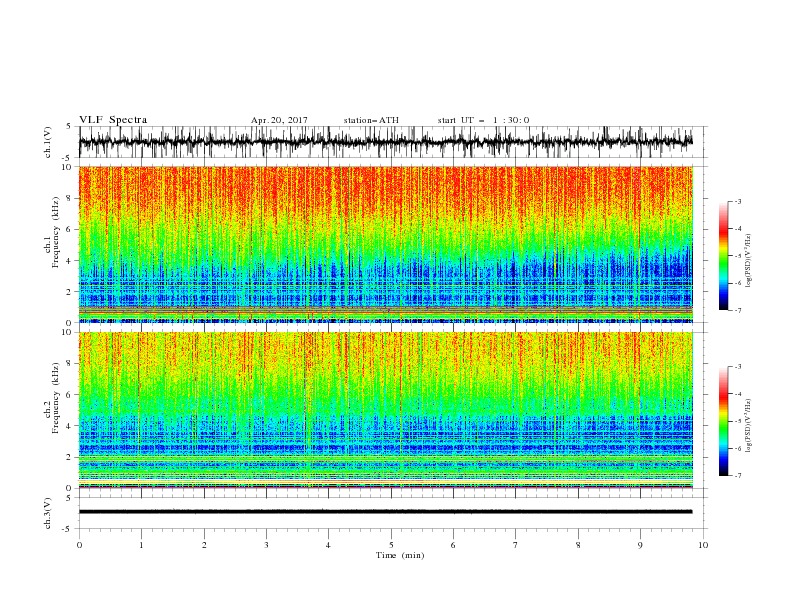The height and width of the screenshot is (612, 792).
Task: Click the ch.3 flat waveform trace
Action: pos(385,512)
